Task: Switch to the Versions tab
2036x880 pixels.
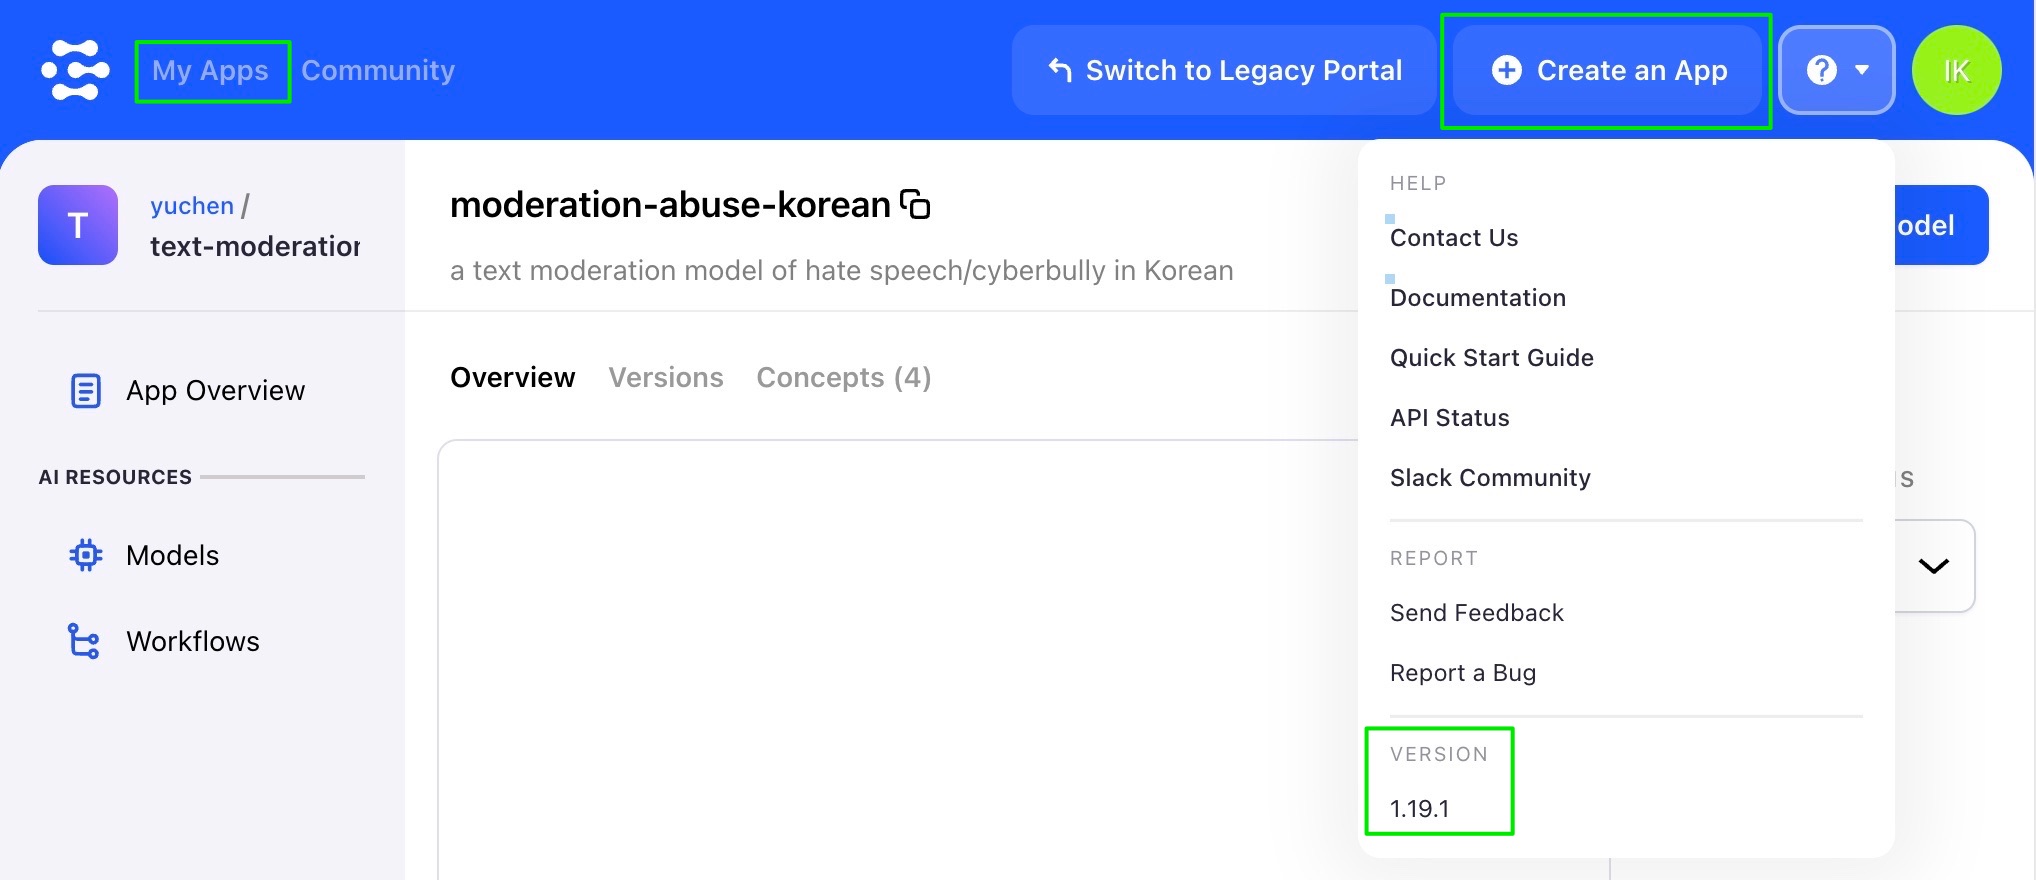Action: pyautogui.click(x=666, y=377)
